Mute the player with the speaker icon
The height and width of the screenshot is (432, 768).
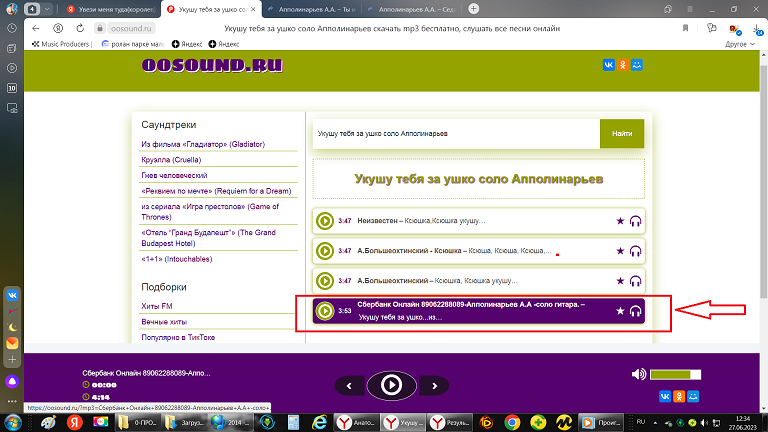(x=639, y=374)
